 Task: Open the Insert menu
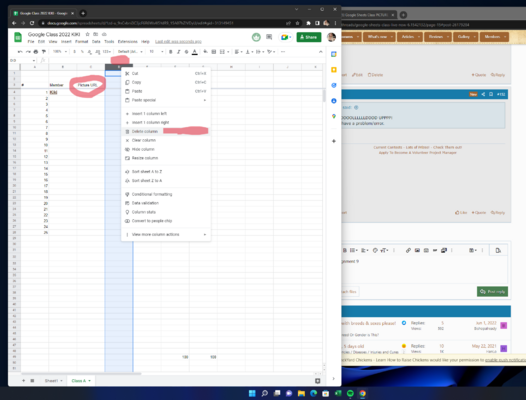(66, 42)
